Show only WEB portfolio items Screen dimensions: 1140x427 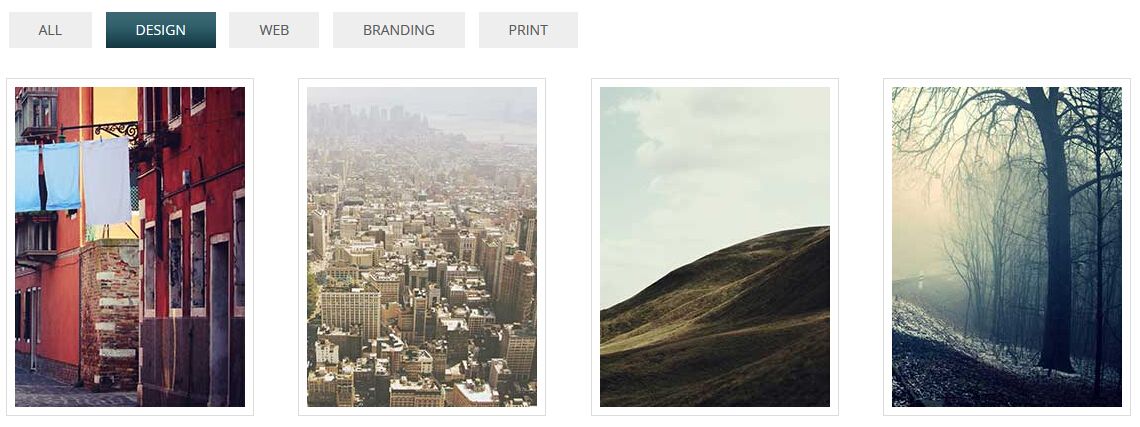[x=274, y=30]
